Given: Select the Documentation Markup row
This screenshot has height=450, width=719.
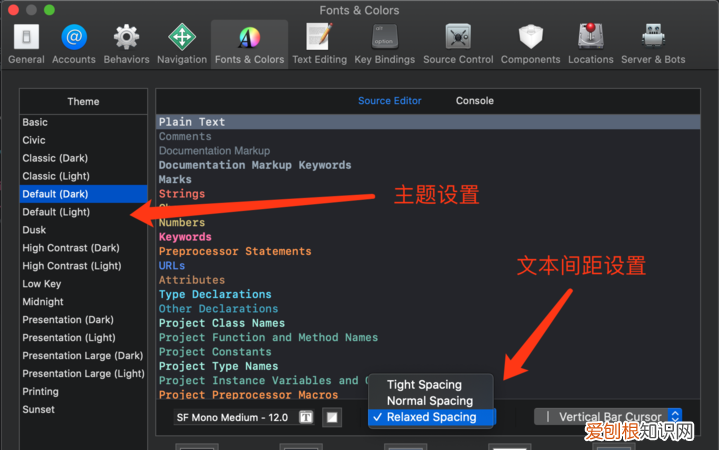Looking at the screenshot, I should pyautogui.click(x=428, y=151).
